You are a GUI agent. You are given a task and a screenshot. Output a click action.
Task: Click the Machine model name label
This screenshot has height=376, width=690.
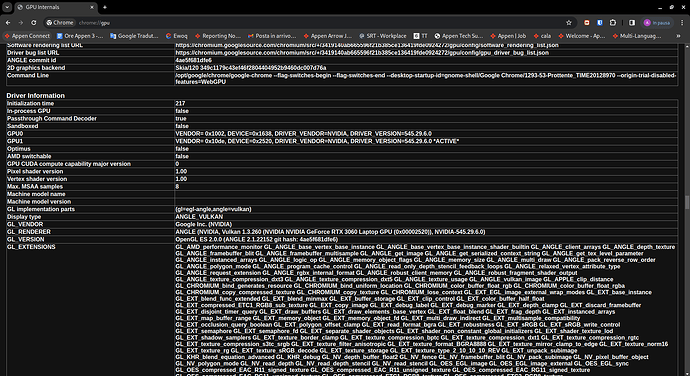tap(36, 194)
